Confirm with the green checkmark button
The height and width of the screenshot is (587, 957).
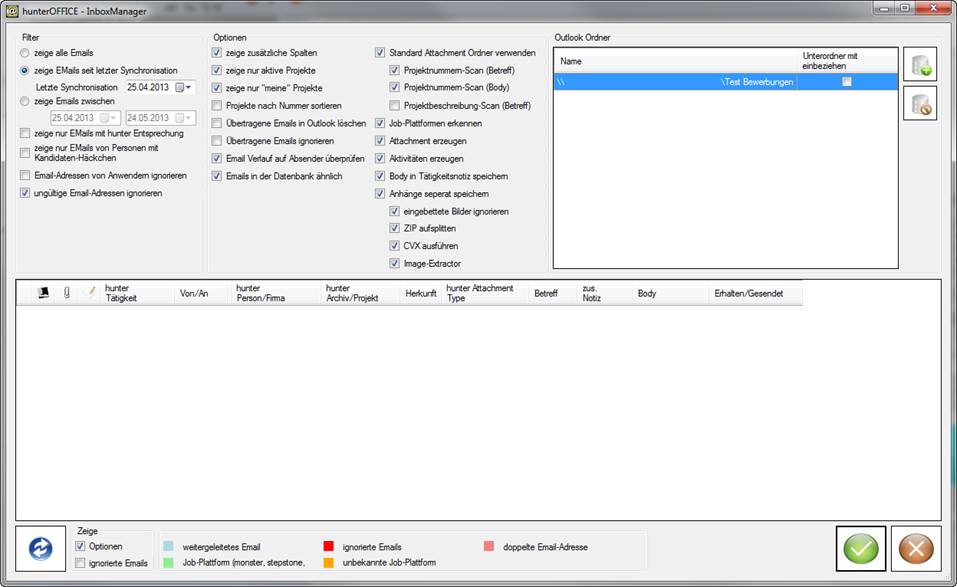(861, 549)
